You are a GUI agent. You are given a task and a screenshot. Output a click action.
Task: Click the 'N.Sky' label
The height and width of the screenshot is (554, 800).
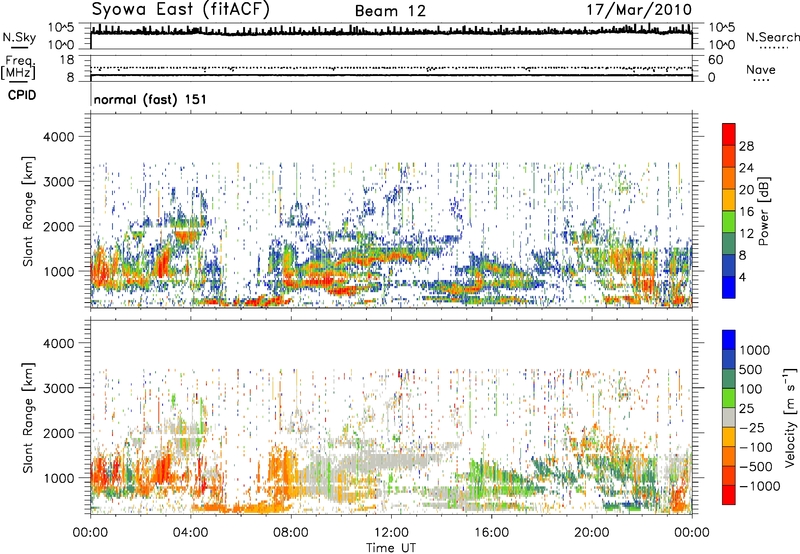pyautogui.click(x=19, y=37)
